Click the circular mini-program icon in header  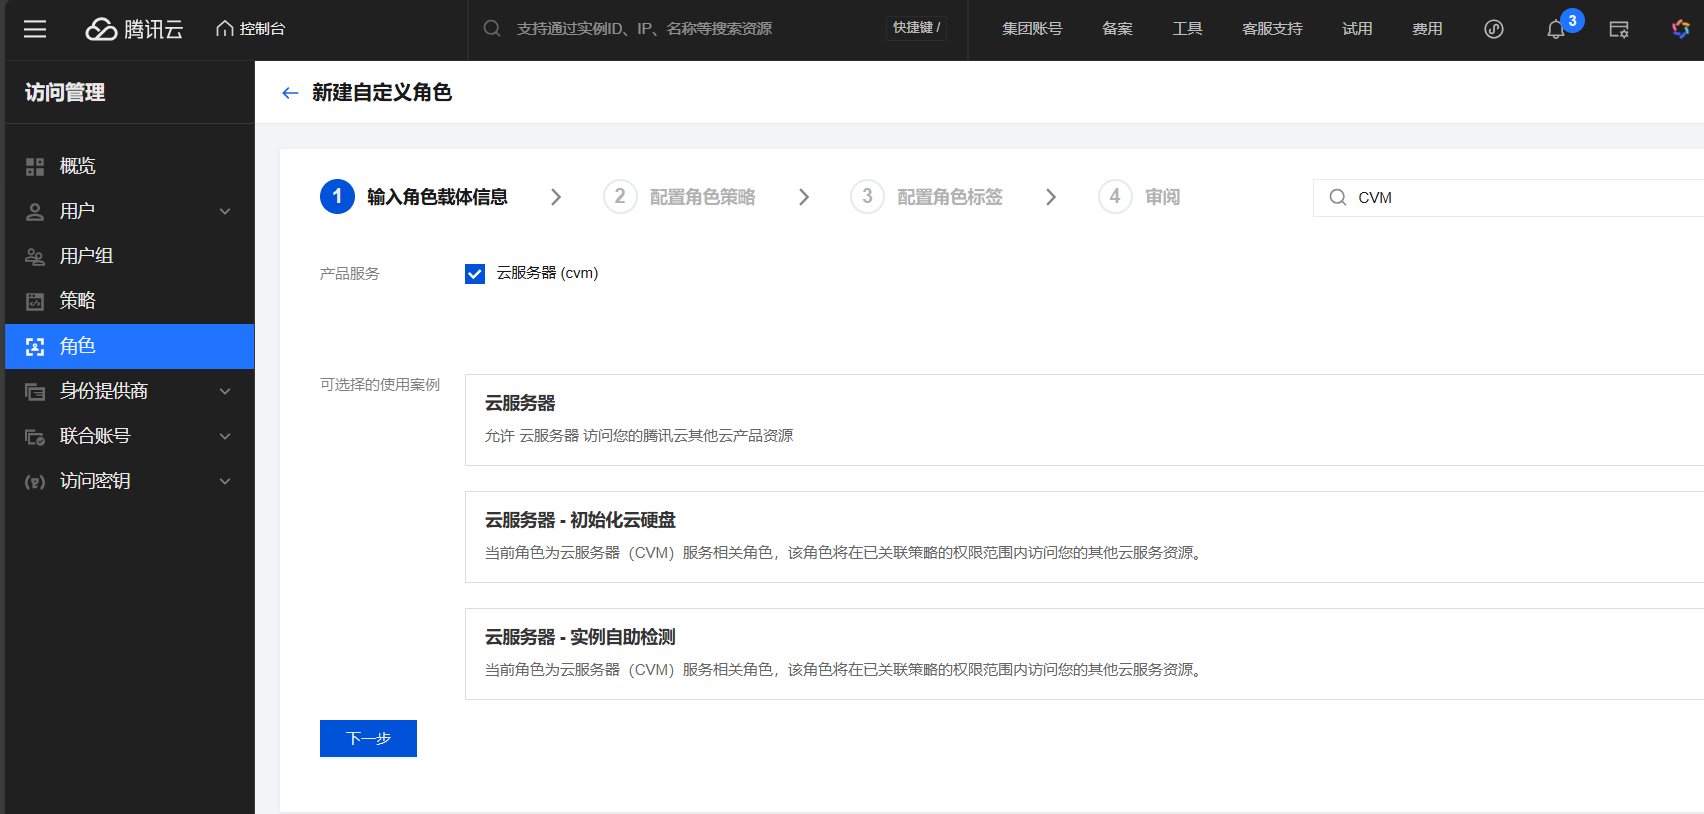point(1494,29)
